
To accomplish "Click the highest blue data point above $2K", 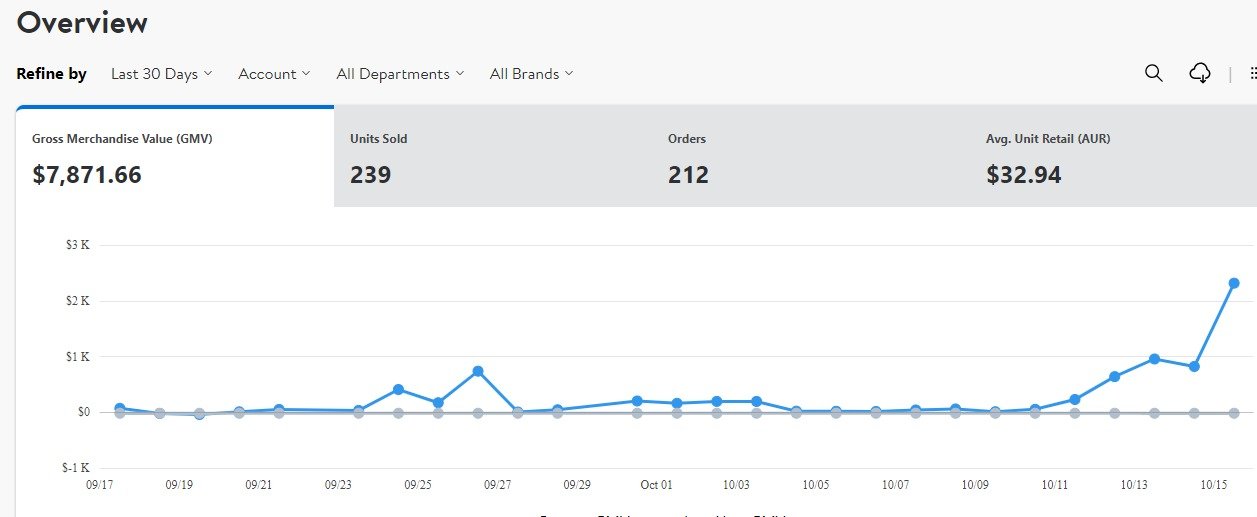I will (x=1234, y=283).
